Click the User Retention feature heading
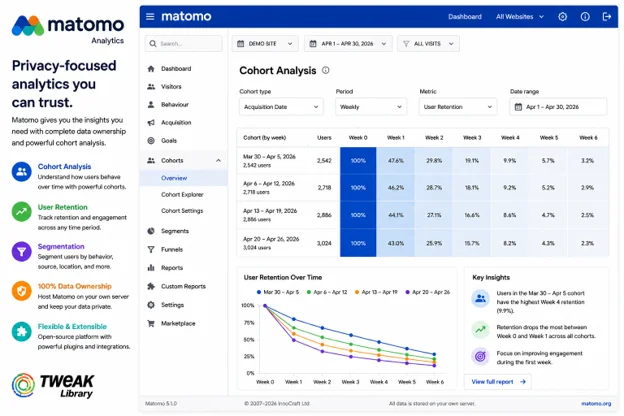Viewport: 624px width, 416px height. 62,207
